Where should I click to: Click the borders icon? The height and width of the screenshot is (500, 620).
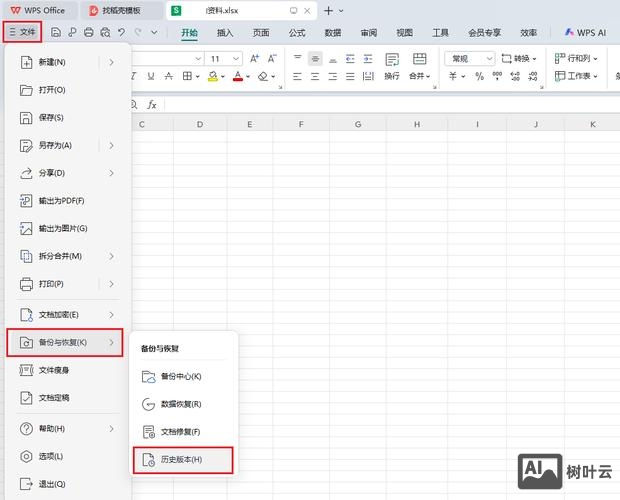pyautogui.click(x=187, y=76)
